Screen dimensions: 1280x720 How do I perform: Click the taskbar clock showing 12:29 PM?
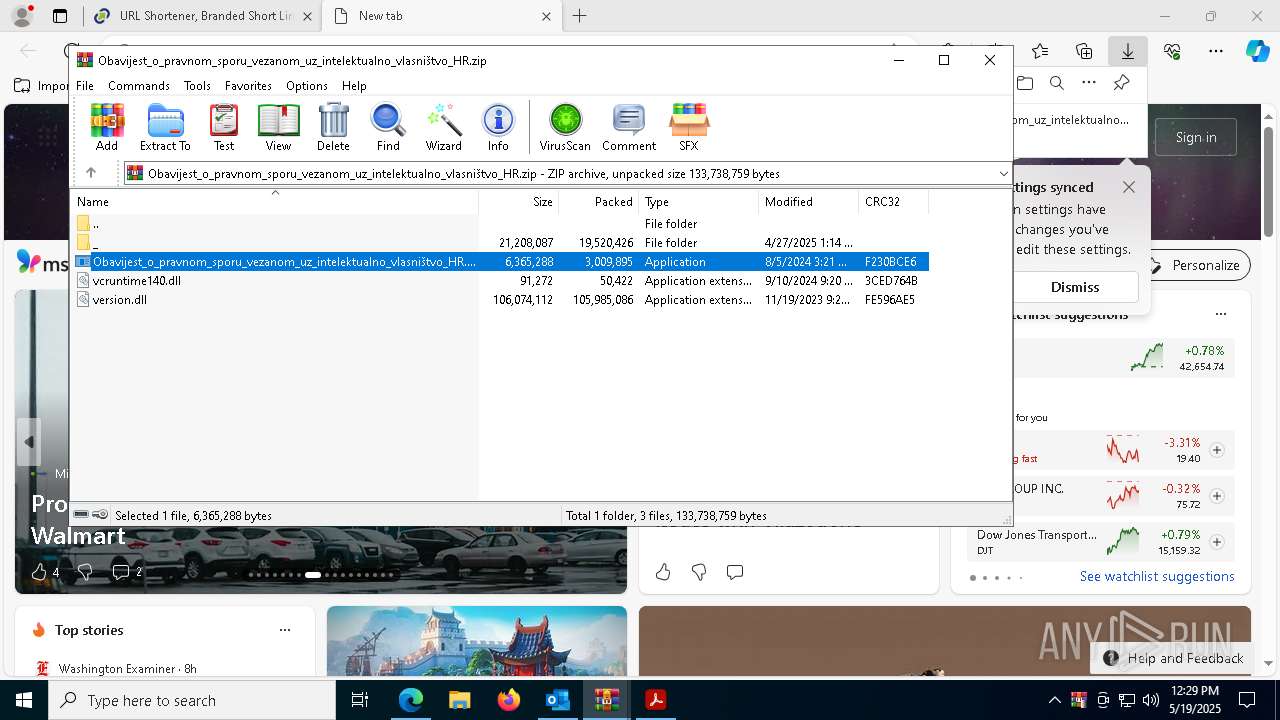(x=1194, y=700)
